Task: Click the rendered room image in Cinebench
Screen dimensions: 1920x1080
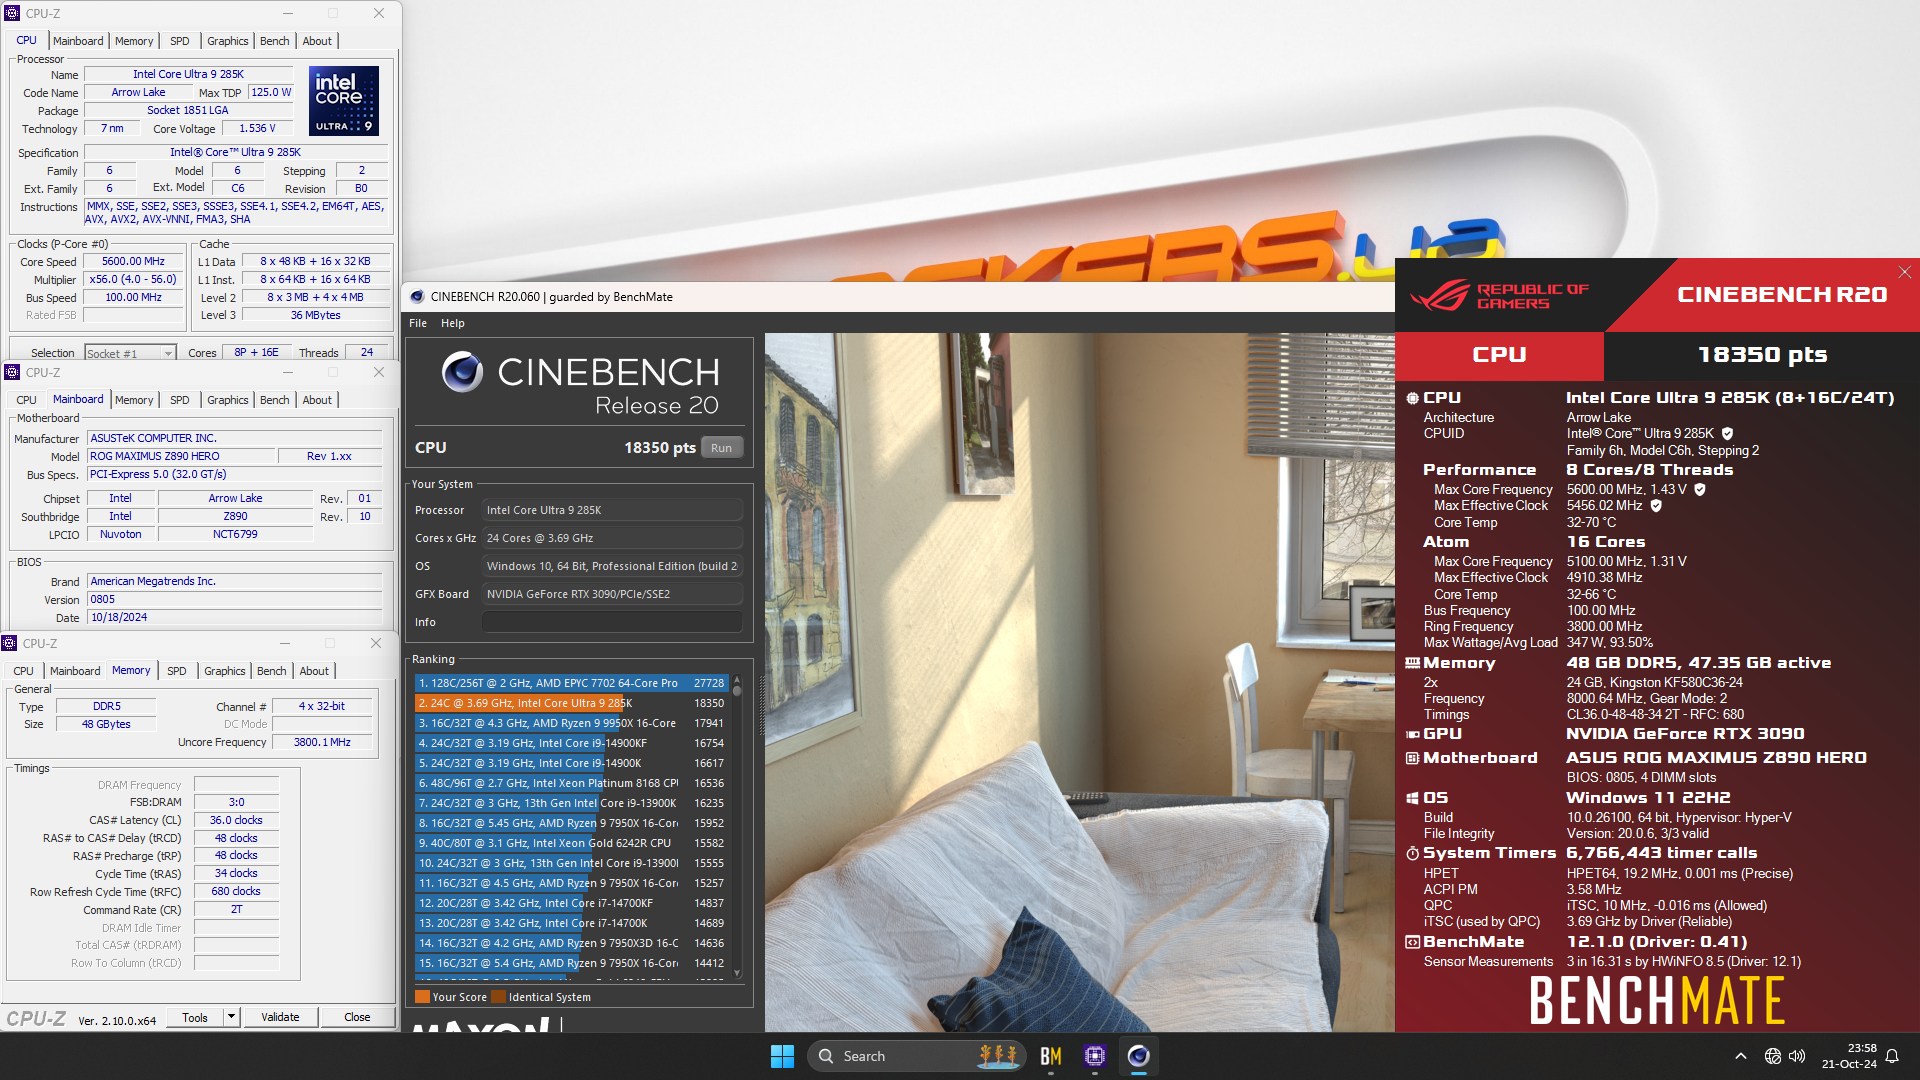Action: (1079, 682)
